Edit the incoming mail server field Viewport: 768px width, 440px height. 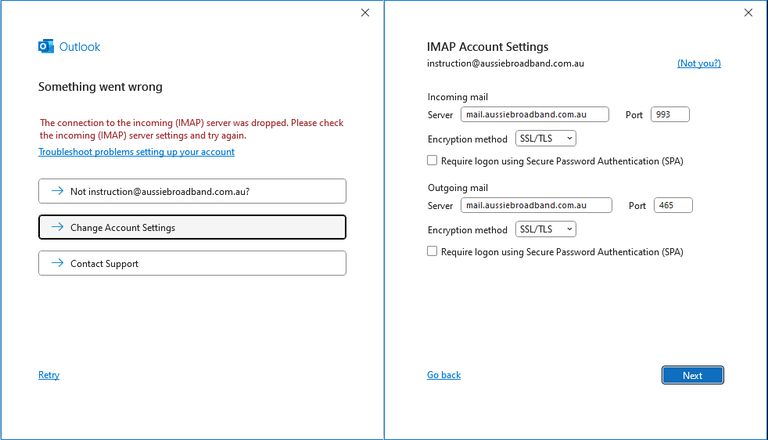pyautogui.click(x=535, y=114)
